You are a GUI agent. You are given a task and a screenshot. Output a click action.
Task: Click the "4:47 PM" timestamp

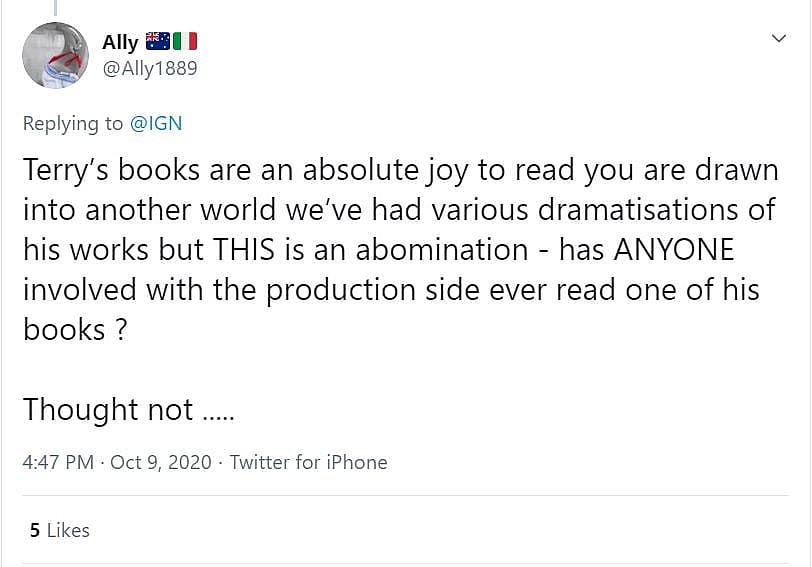[x=58, y=462]
